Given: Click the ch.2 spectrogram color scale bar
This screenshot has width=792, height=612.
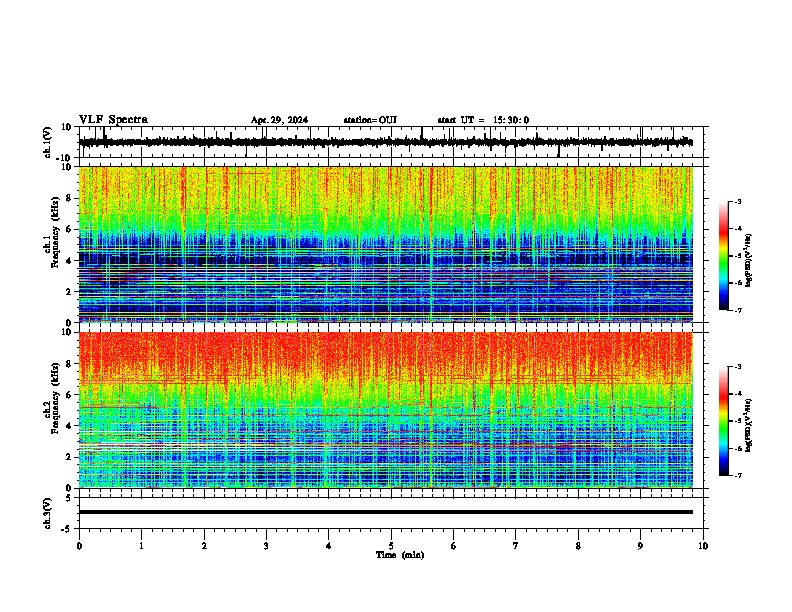Looking at the screenshot, I should pyautogui.click(x=724, y=421).
